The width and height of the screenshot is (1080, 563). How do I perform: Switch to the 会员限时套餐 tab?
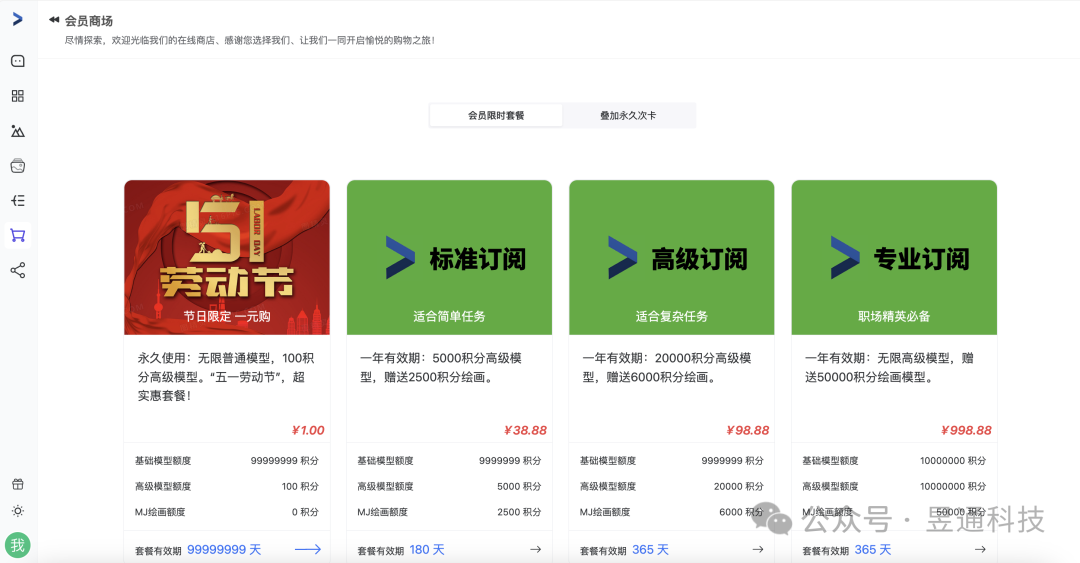point(496,115)
